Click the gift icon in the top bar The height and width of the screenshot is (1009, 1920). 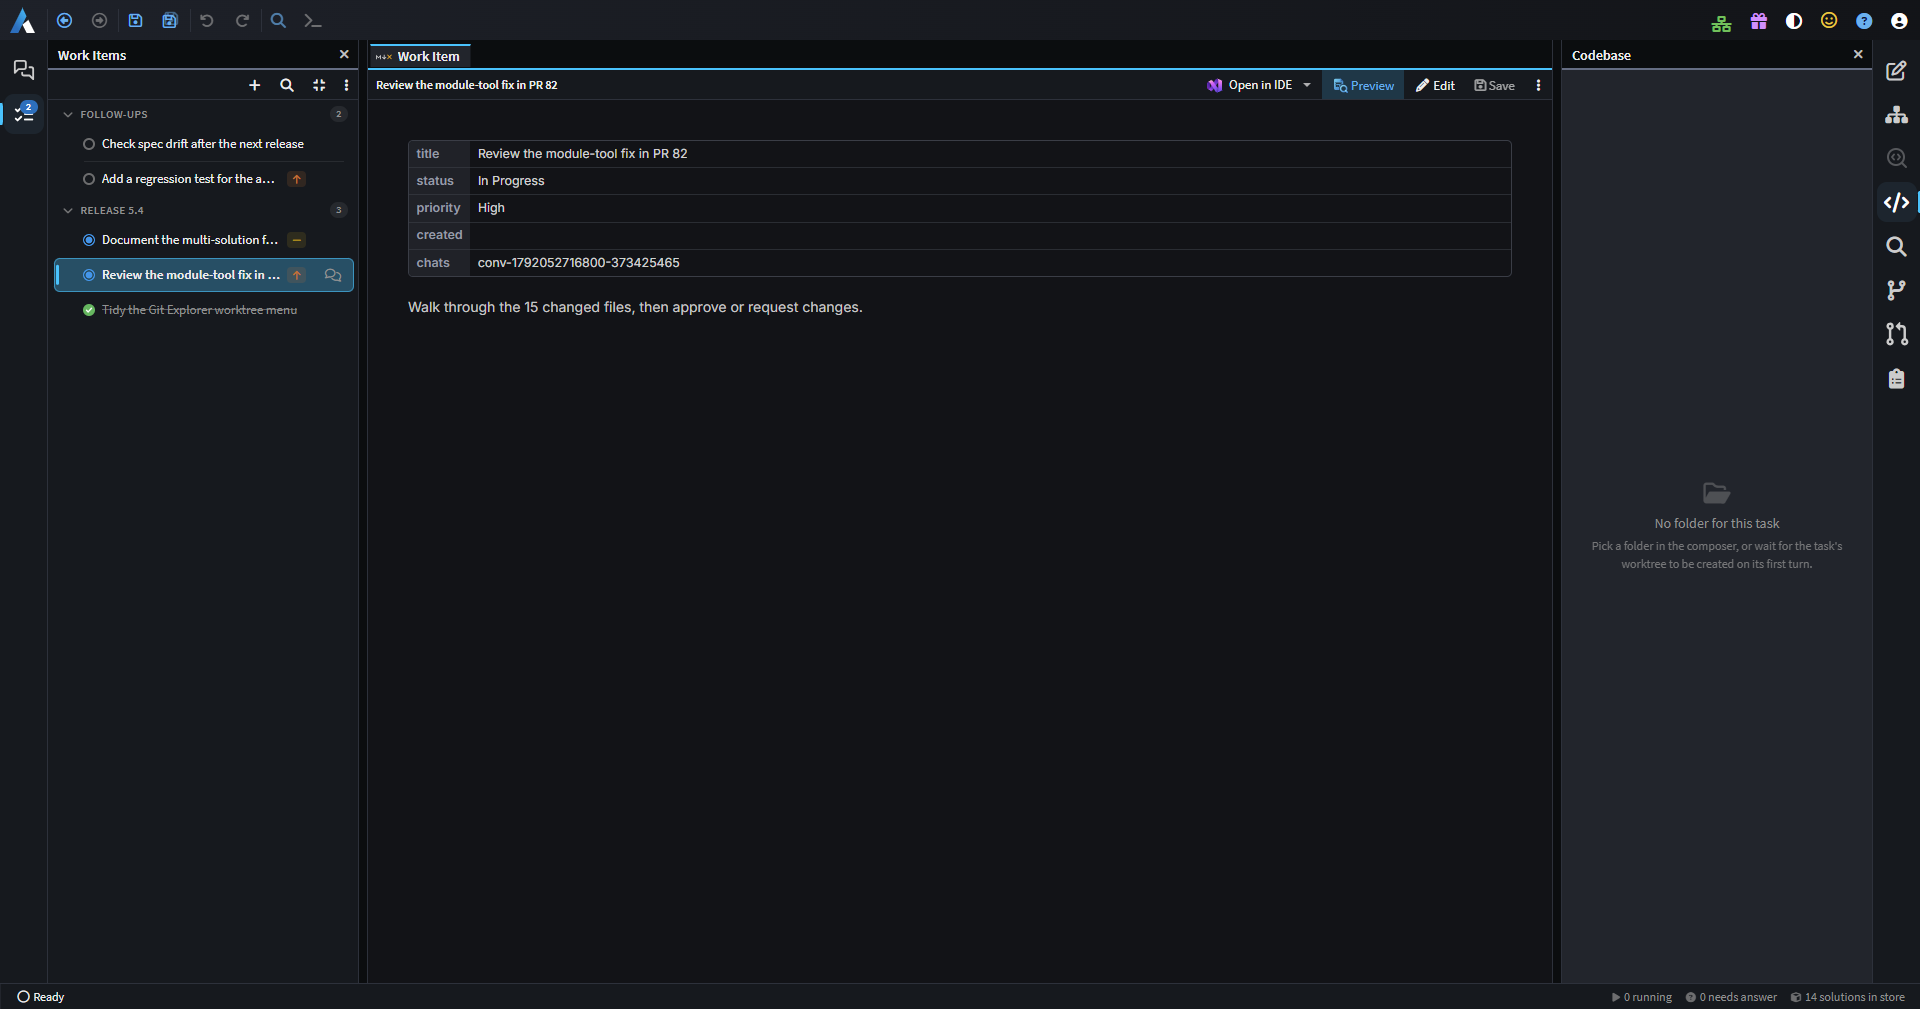click(x=1759, y=21)
